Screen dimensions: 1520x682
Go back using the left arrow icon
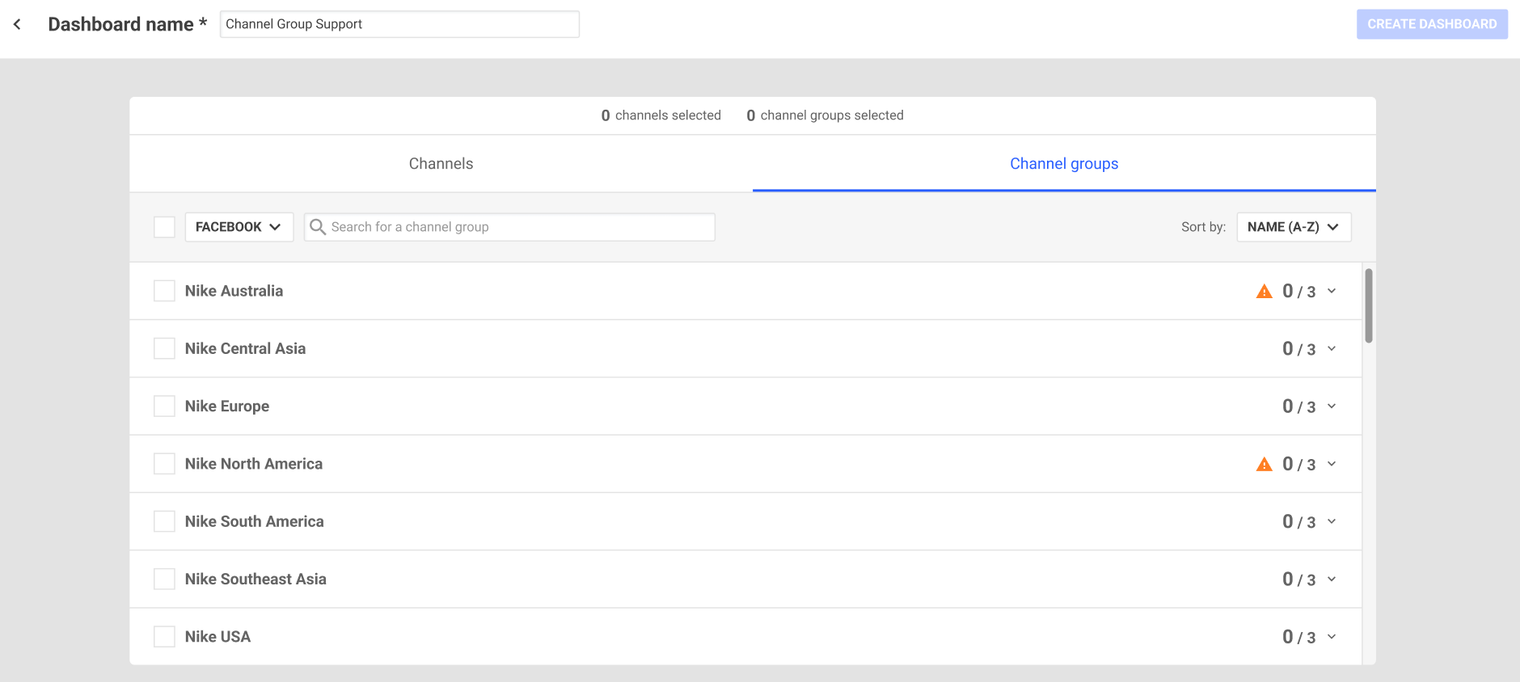coord(17,24)
